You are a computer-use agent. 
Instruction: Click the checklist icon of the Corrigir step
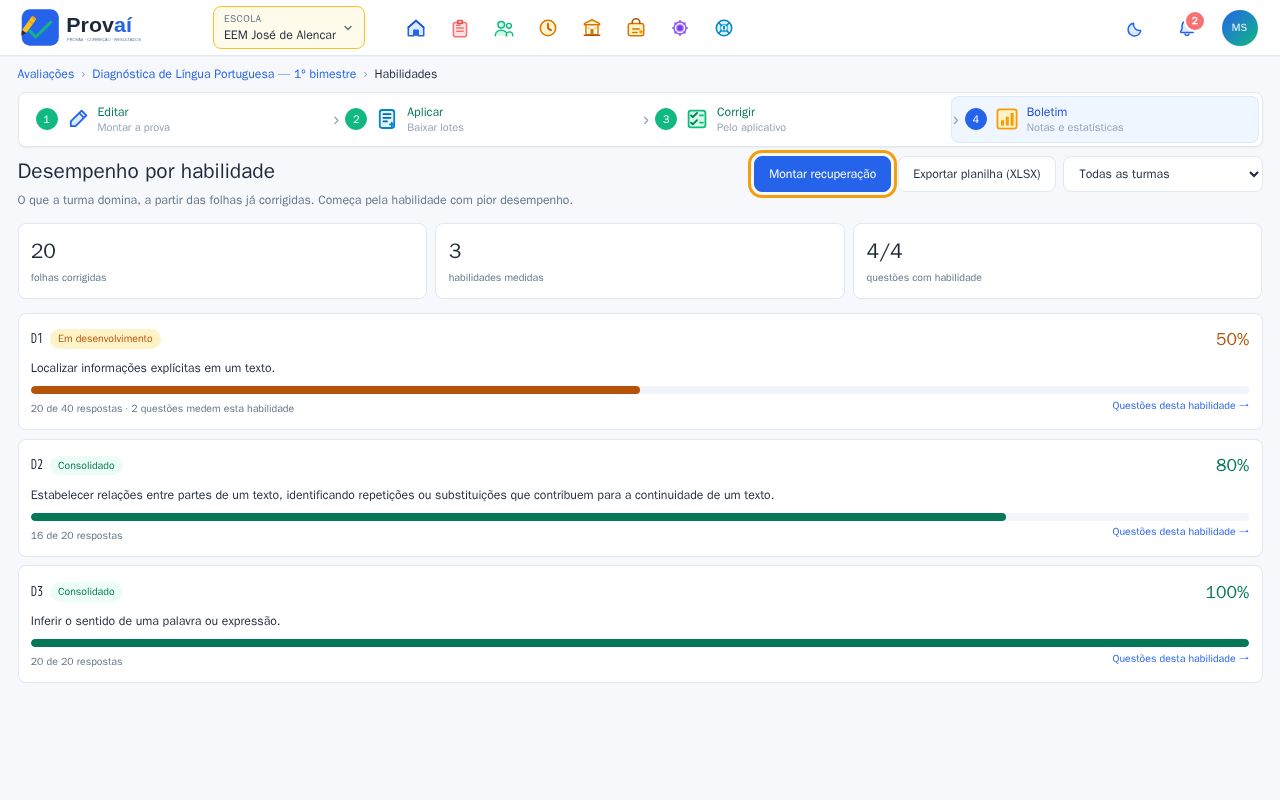(697, 119)
